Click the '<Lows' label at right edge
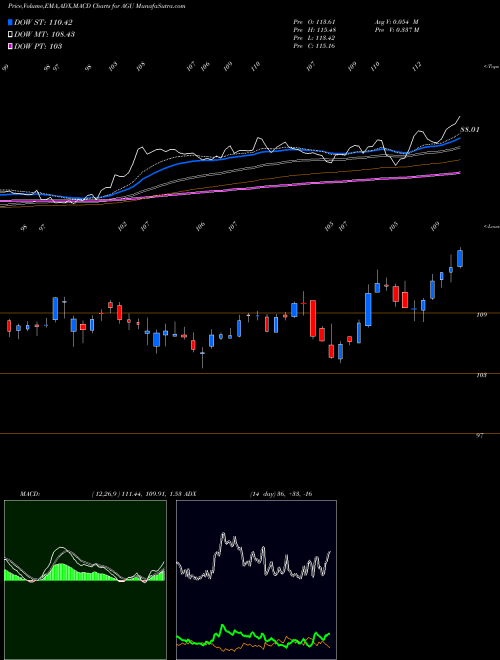500x660 pixels. pyautogui.click(x=491, y=227)
